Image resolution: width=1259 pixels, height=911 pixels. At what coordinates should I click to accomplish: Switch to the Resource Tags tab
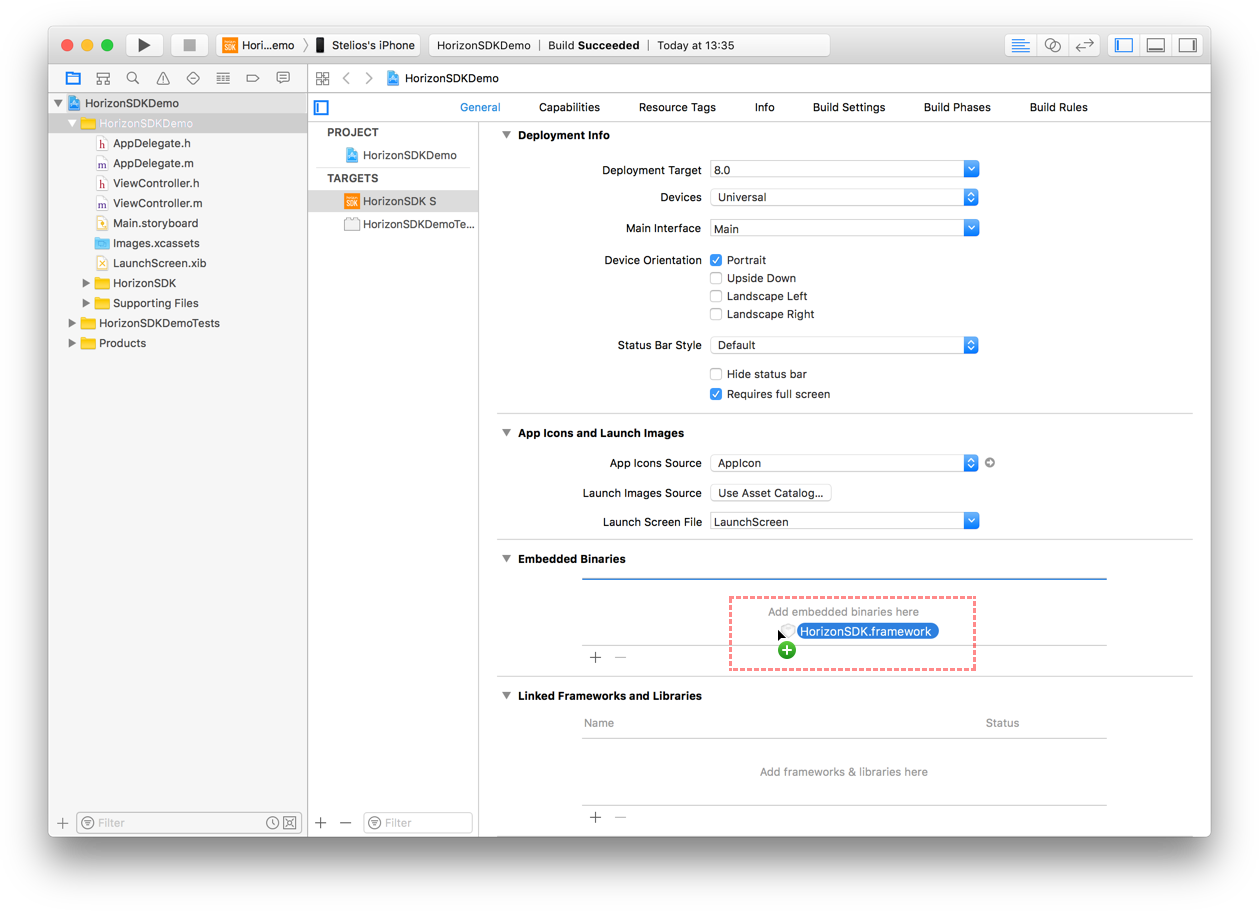click(x=677, y=107)
